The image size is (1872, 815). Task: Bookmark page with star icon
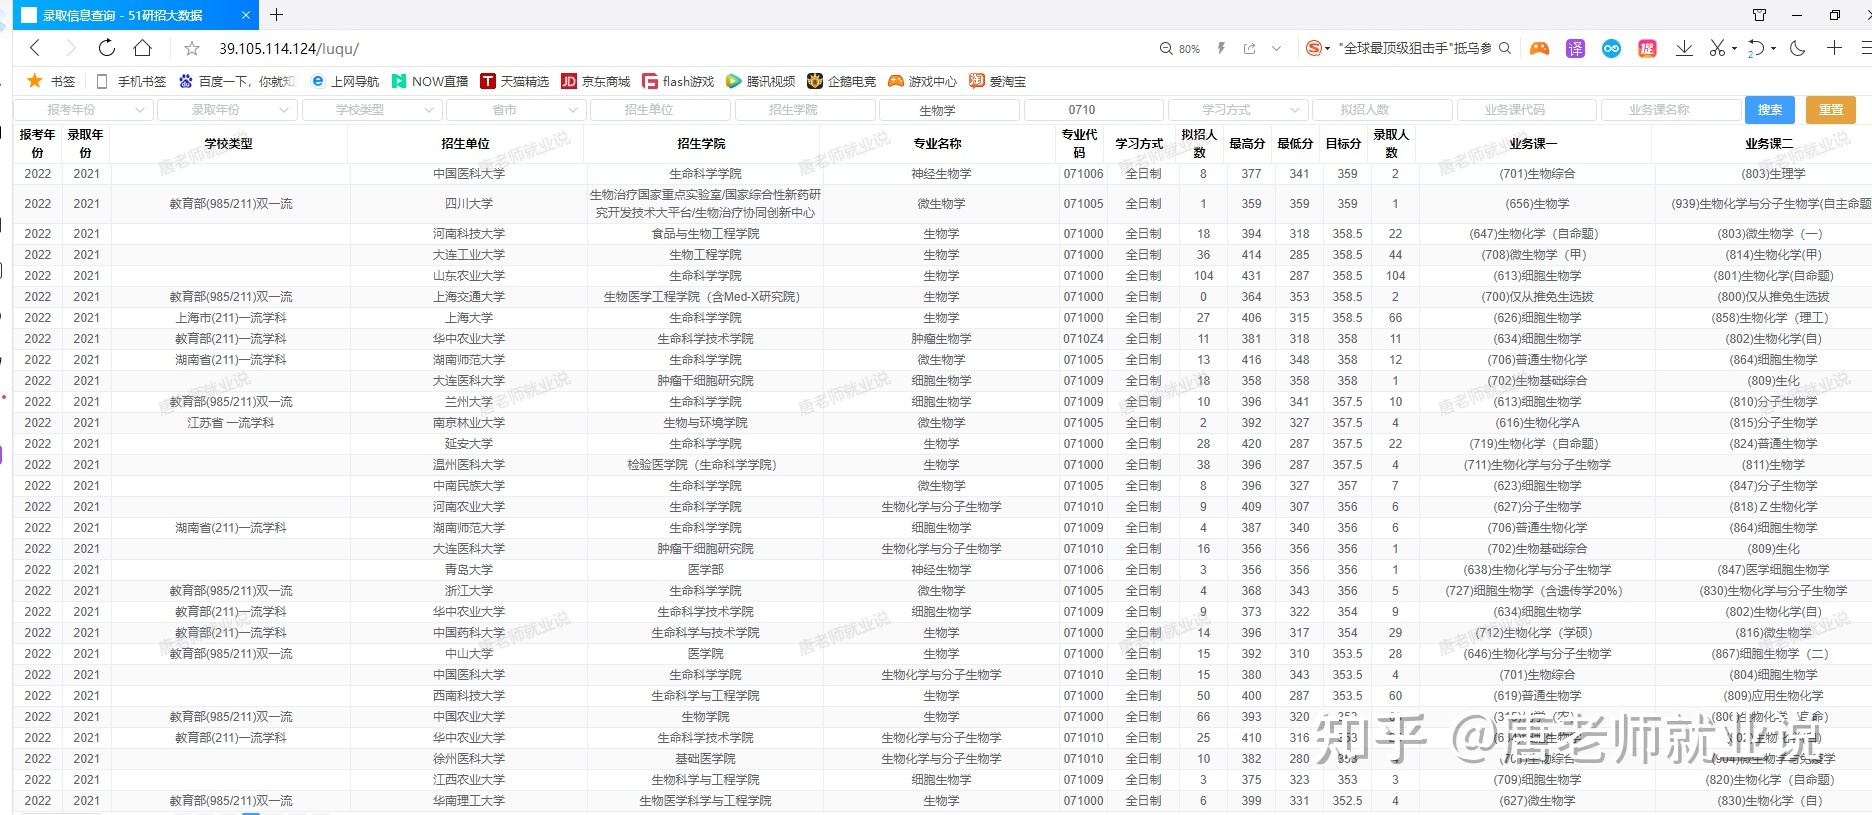192,49
